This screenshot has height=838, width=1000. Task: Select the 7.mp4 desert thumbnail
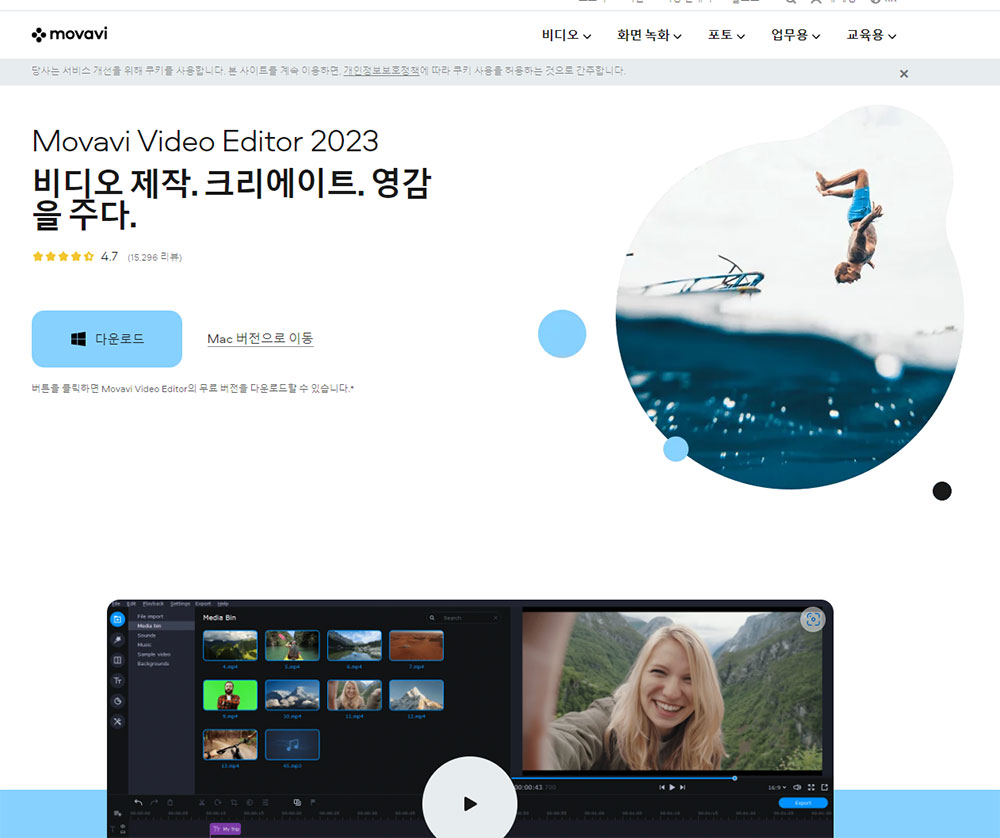(416, 645)
